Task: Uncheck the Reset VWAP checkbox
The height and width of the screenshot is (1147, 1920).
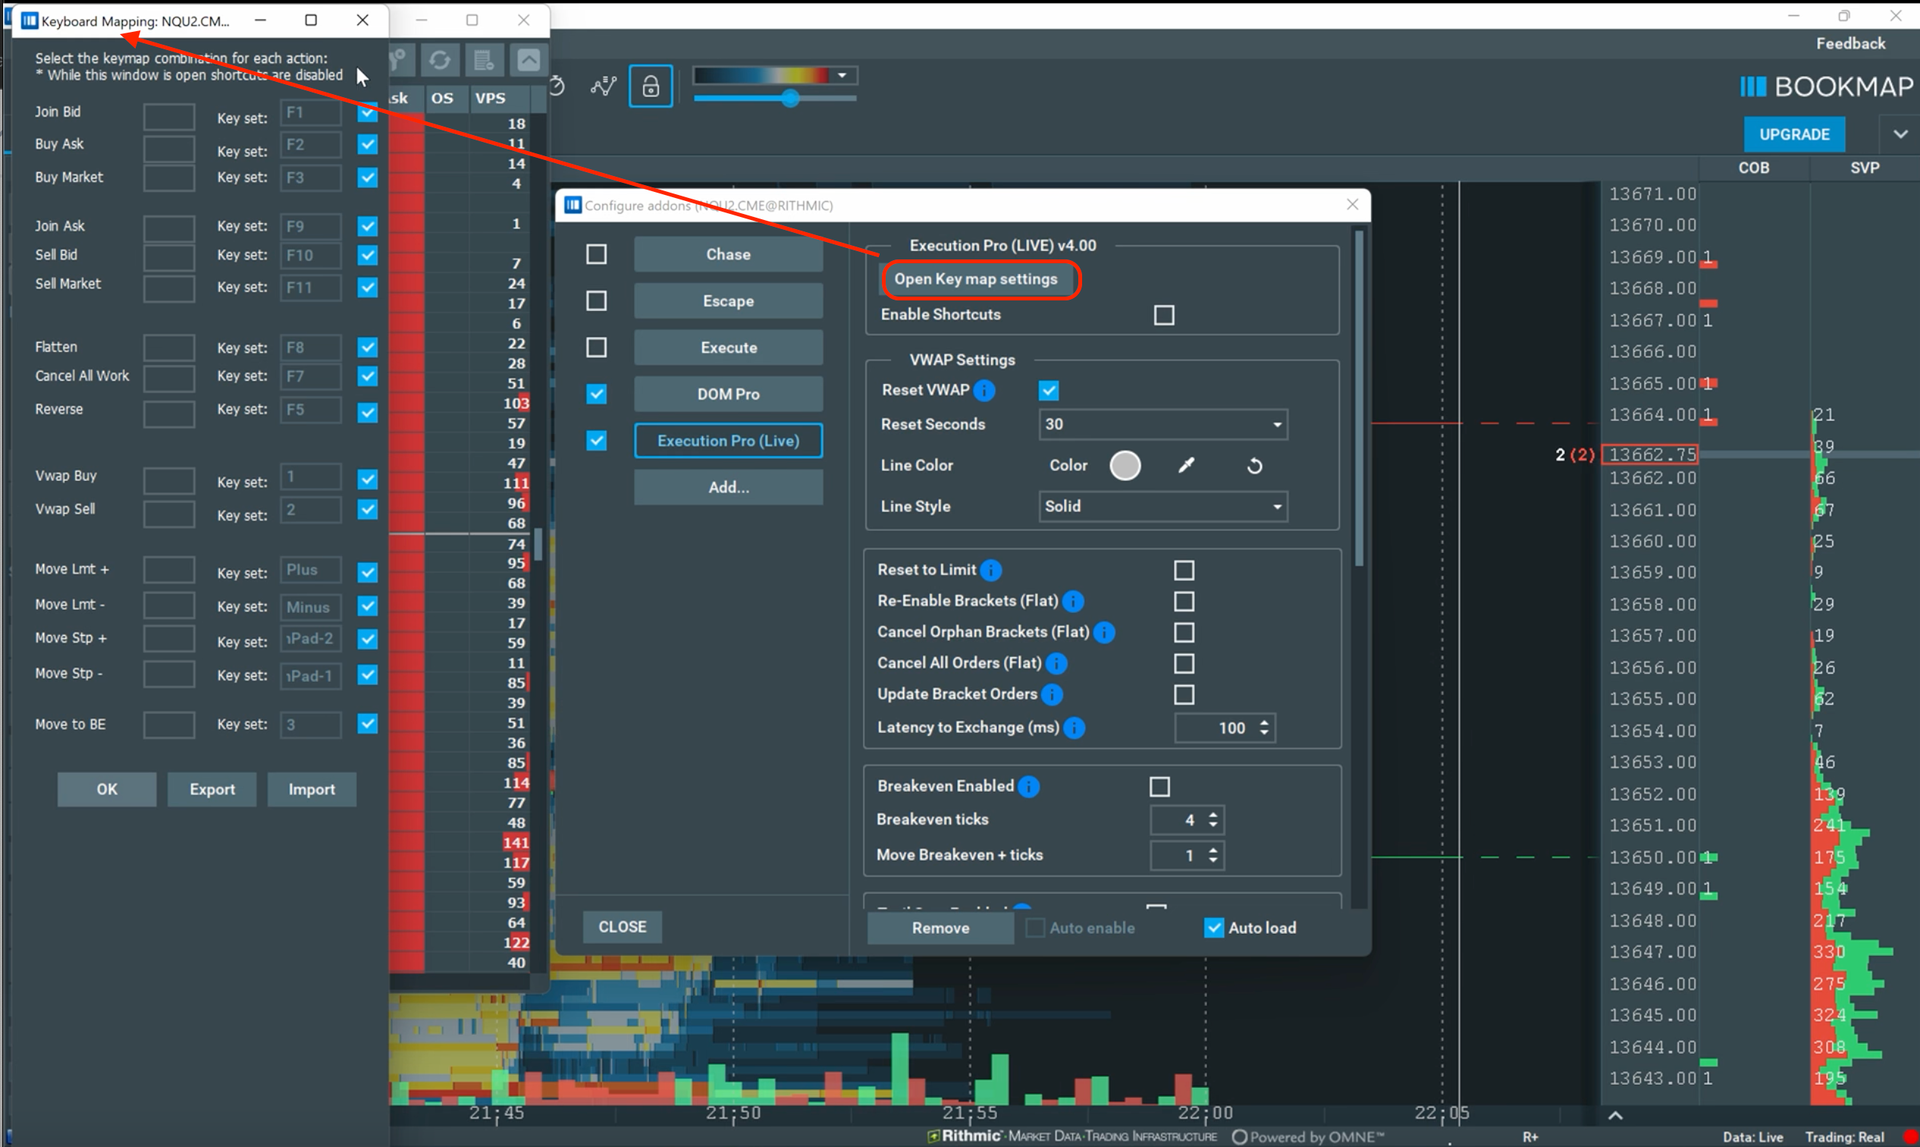Action: [x=1049, y=391]
